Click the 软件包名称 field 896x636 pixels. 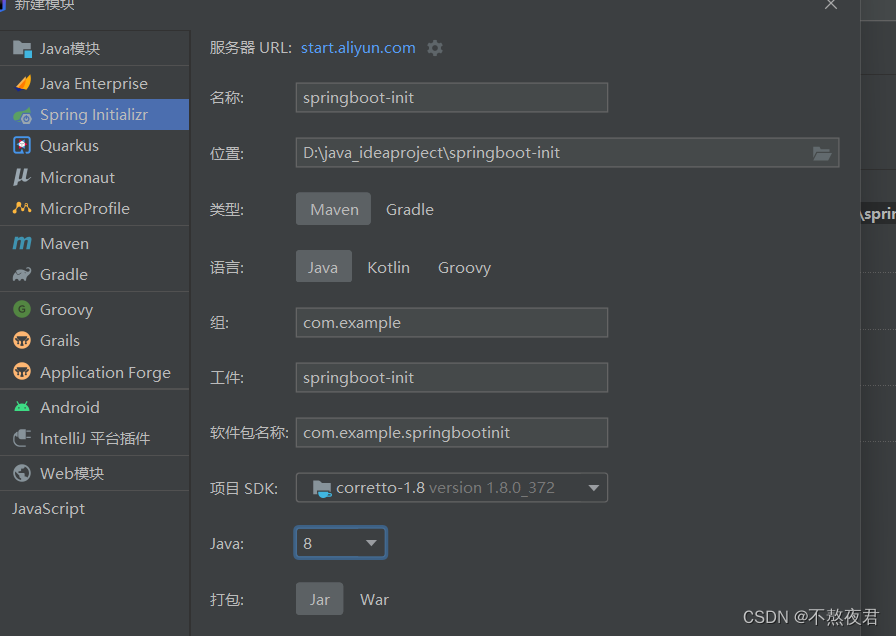pos(451,433)
